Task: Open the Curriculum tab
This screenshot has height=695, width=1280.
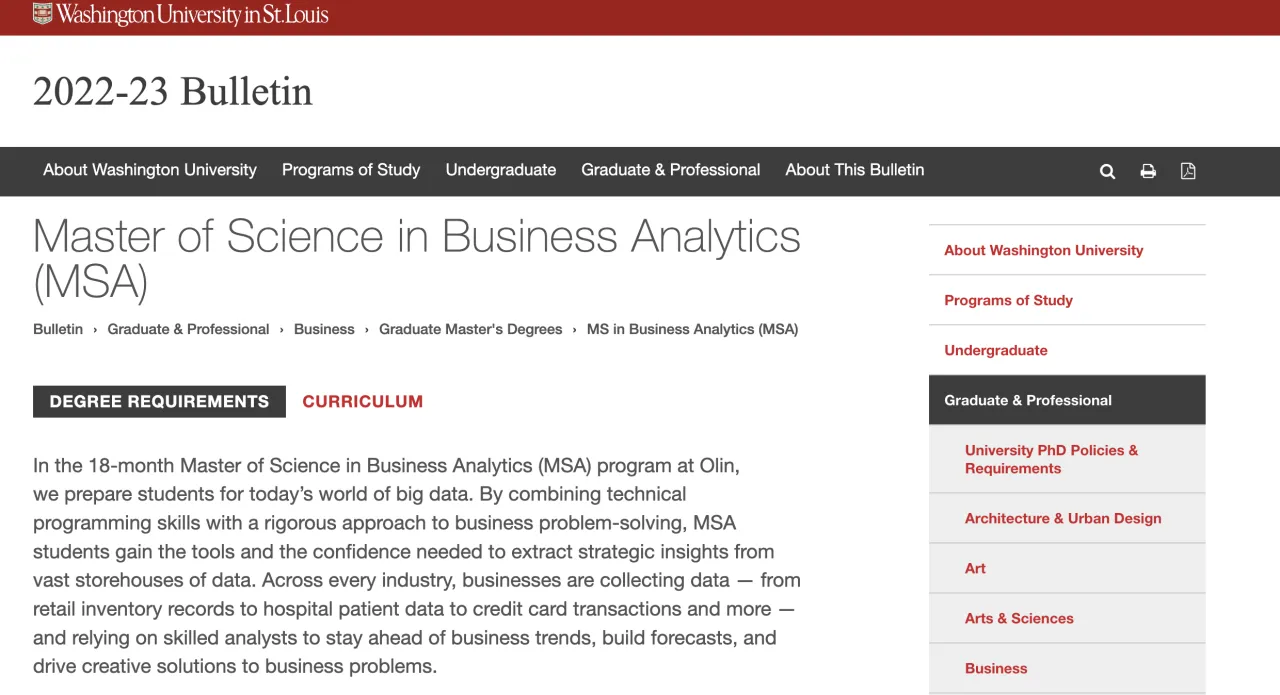Action: tap(362, 401)
